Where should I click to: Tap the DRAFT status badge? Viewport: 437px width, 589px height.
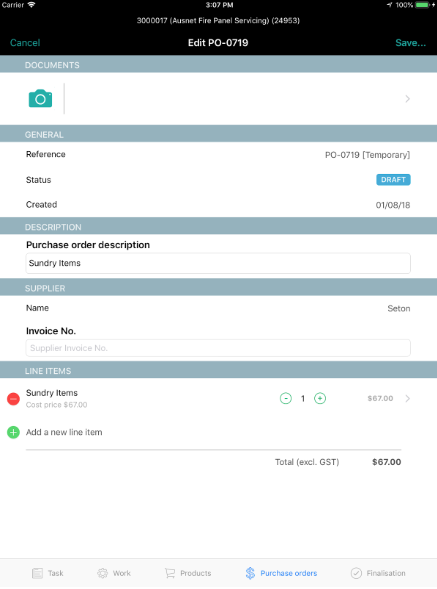[x=393, y=180]
